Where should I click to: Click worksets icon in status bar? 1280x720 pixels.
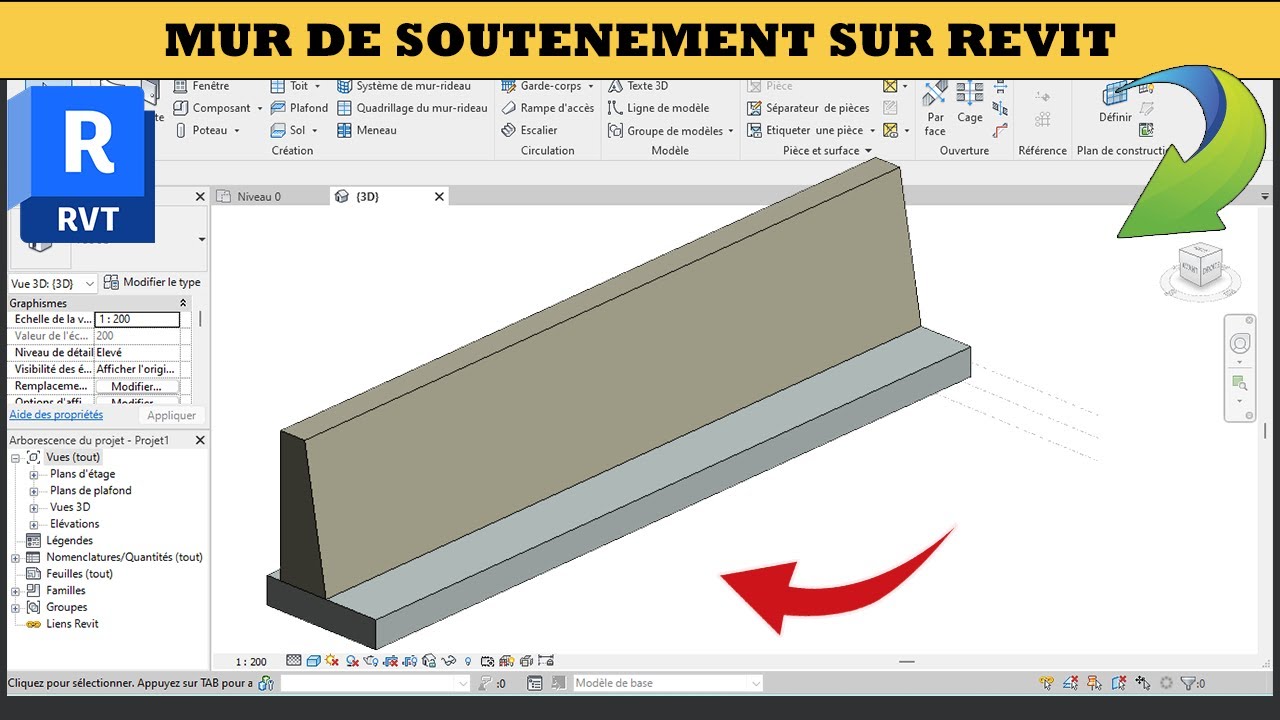(x=266, y=683)
